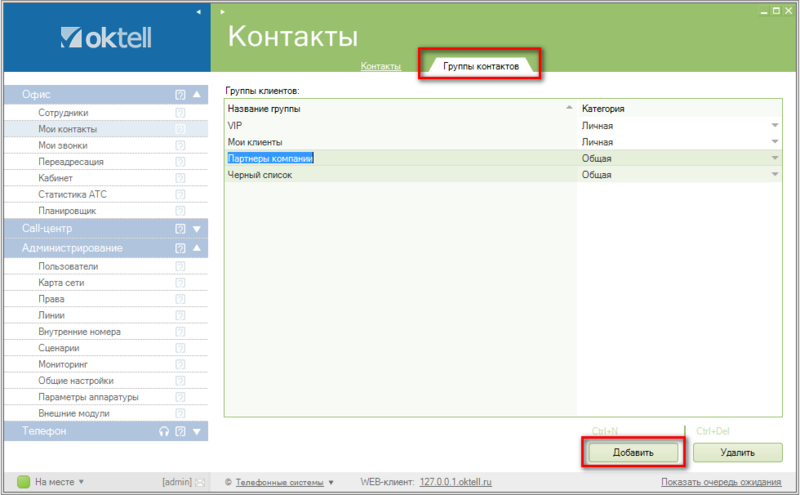Open category dropdown for VIP group

pos(774,125)
